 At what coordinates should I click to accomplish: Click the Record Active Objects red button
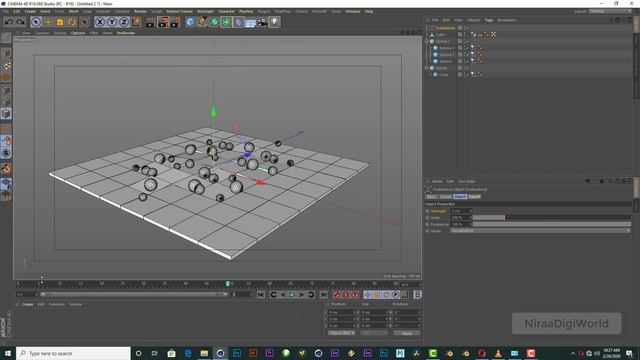coord(336,295)
